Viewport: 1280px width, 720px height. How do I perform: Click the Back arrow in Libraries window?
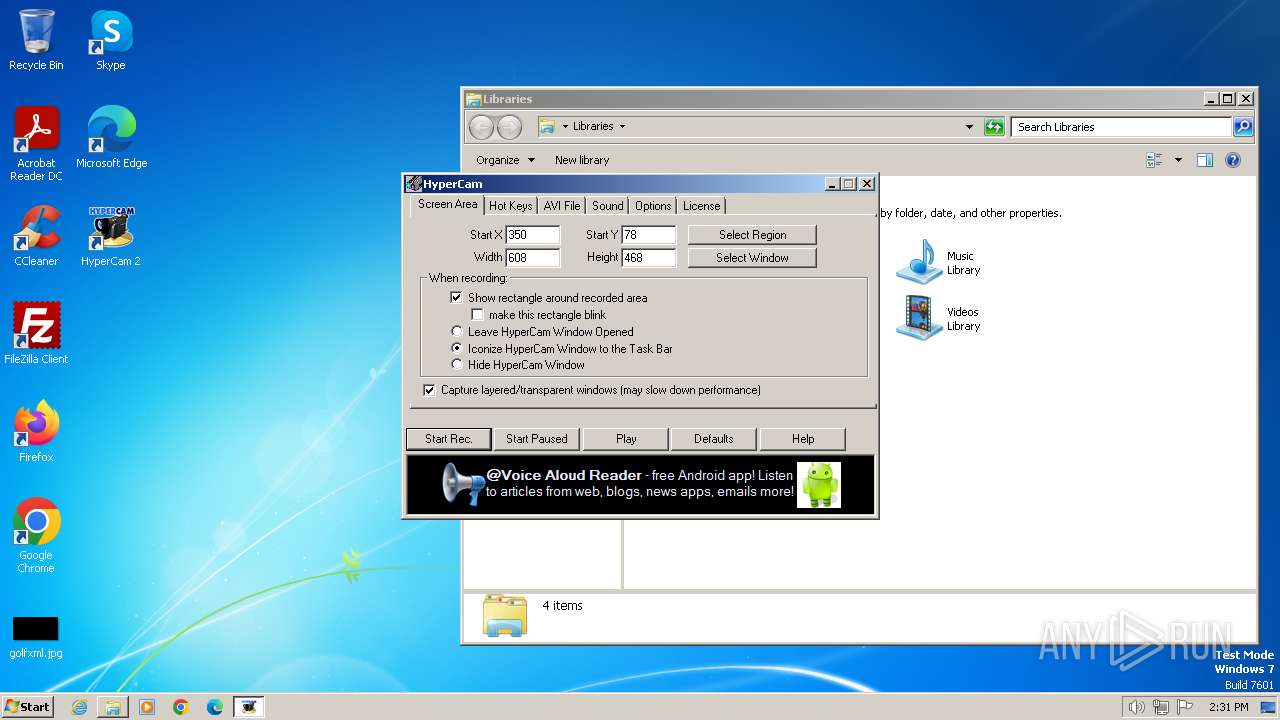481,127
